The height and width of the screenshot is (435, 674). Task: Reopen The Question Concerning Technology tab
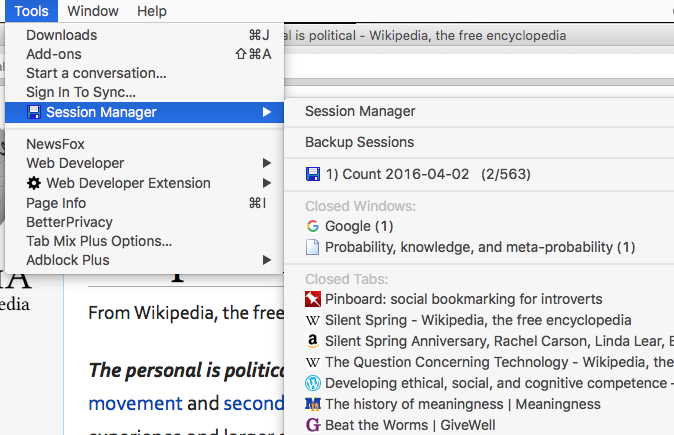coord(479,362)
